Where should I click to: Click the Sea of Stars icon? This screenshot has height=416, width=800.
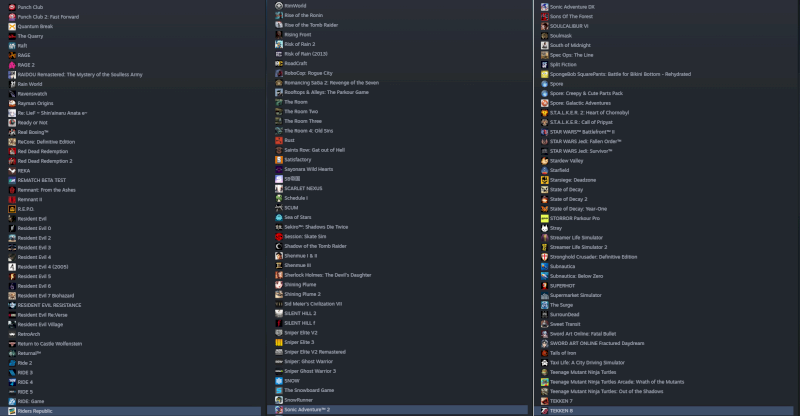point(279,217)
